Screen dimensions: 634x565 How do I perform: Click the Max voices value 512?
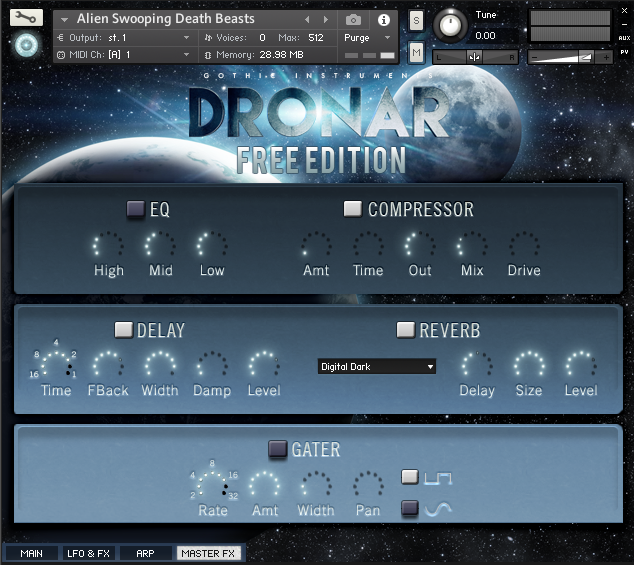[315, 38]
